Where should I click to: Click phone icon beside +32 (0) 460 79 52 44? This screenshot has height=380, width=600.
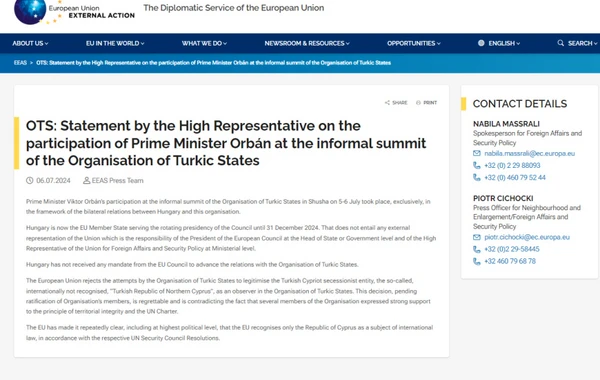(476, 178)
